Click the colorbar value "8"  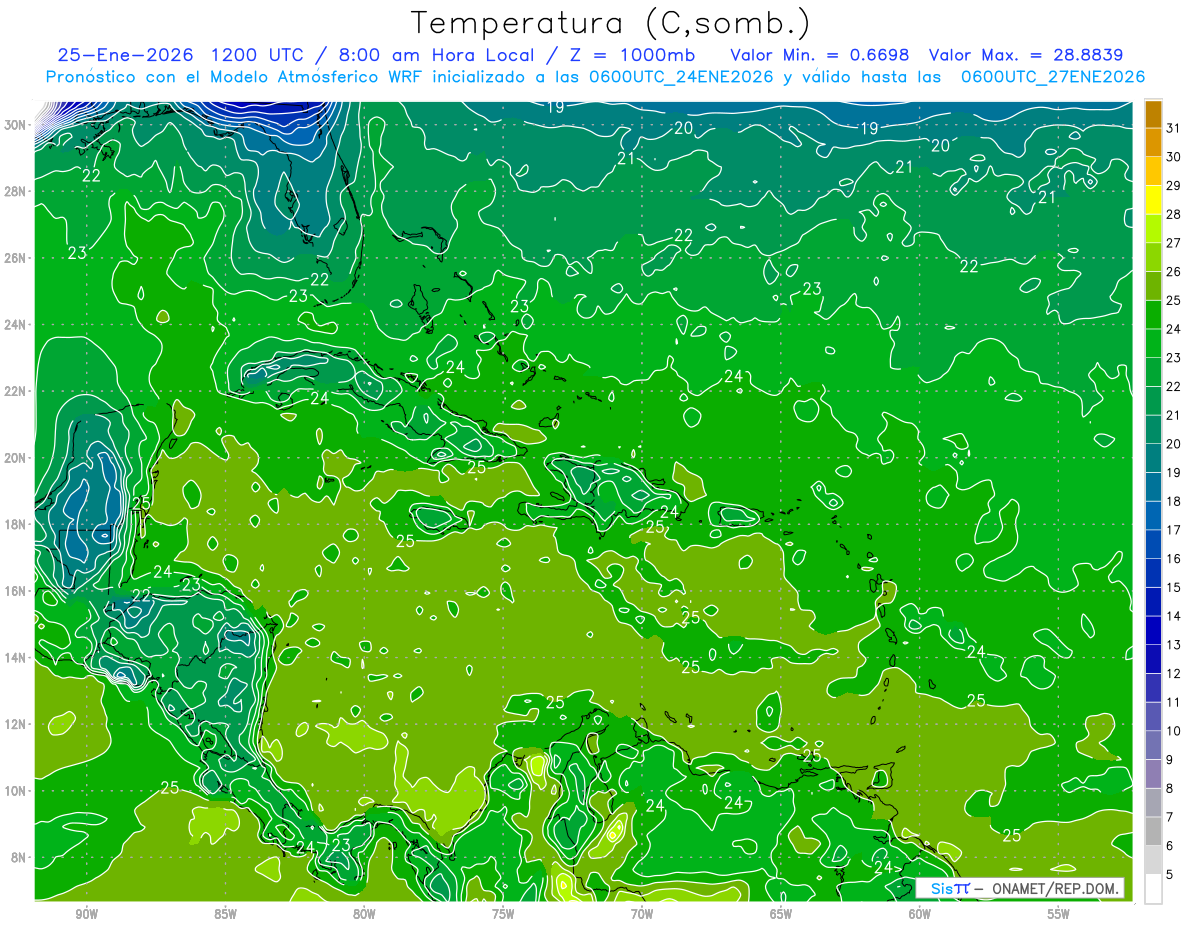coord(1170,789)
